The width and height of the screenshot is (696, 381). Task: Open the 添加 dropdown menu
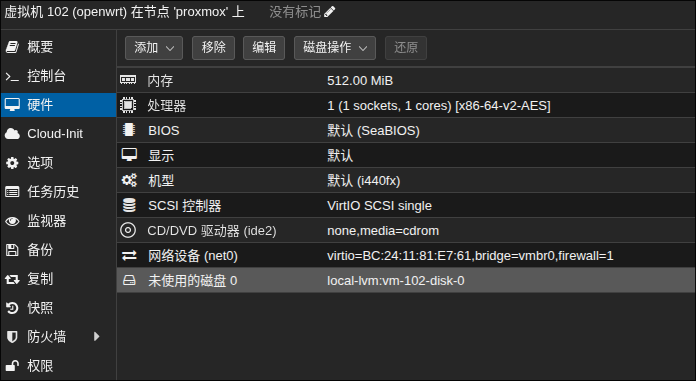154,48
